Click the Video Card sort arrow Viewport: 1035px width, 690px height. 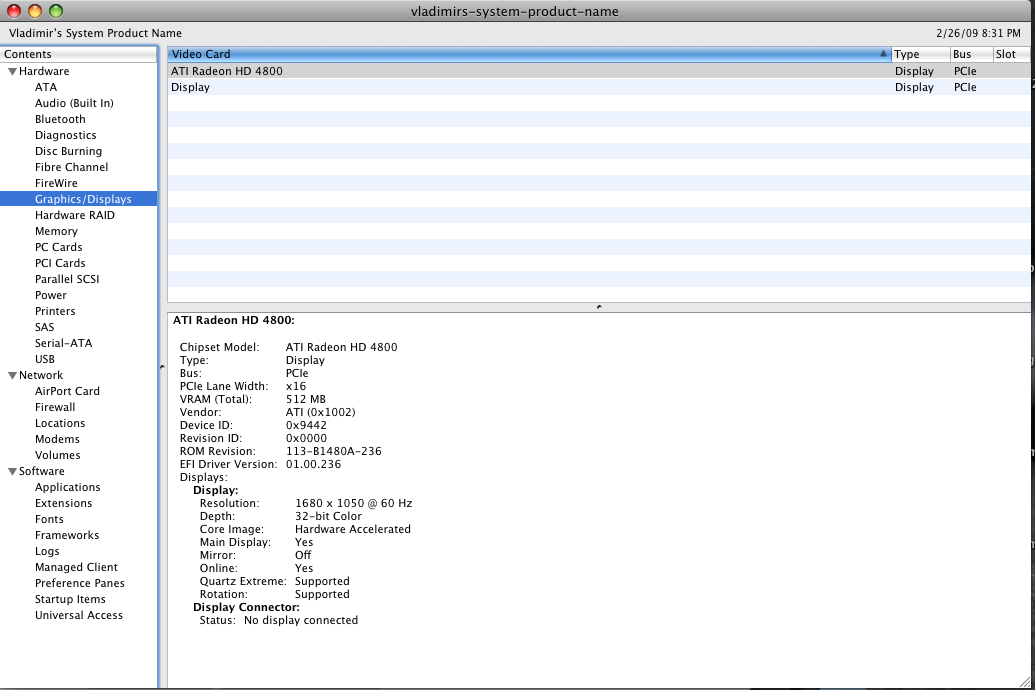[883, 54]
